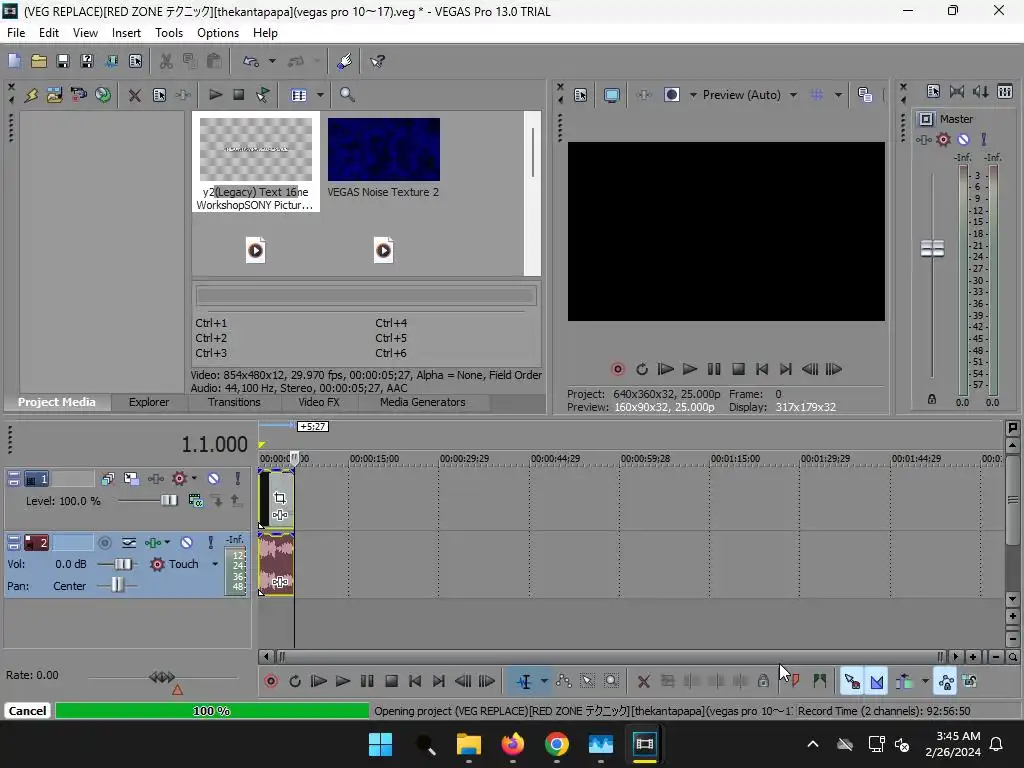1024x768 pixels.
Task: Expand dropdown next to Auto Crossfade tool
Action: tap(925, 681)
